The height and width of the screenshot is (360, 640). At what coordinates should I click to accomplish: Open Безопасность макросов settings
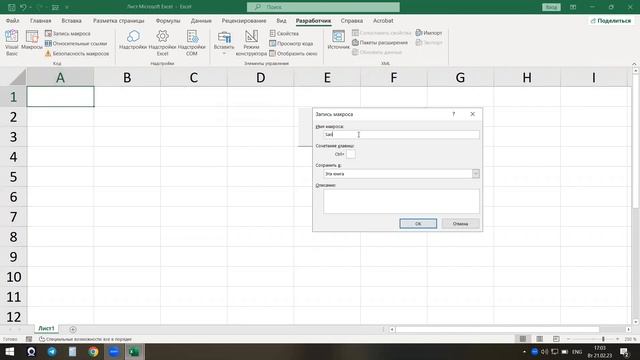(77, 53)
